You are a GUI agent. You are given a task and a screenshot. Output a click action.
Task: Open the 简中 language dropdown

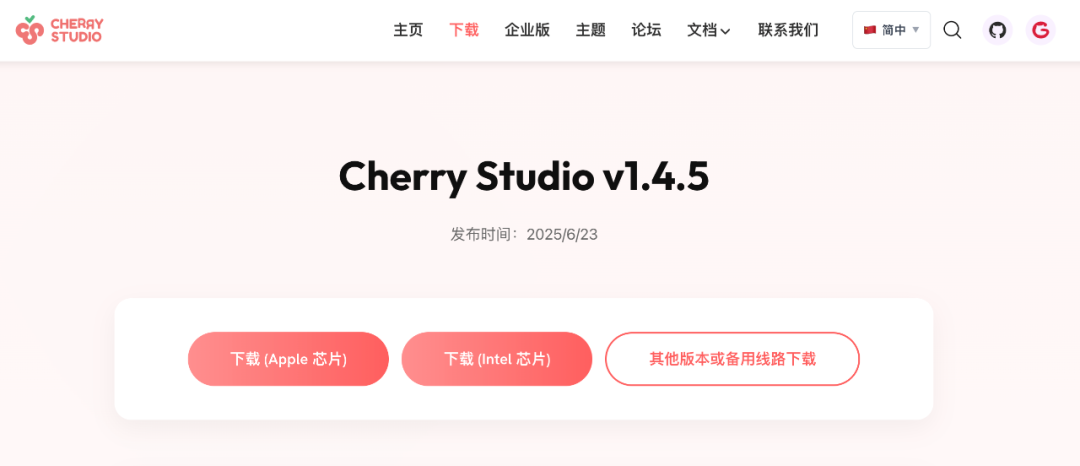click(891, 30)
